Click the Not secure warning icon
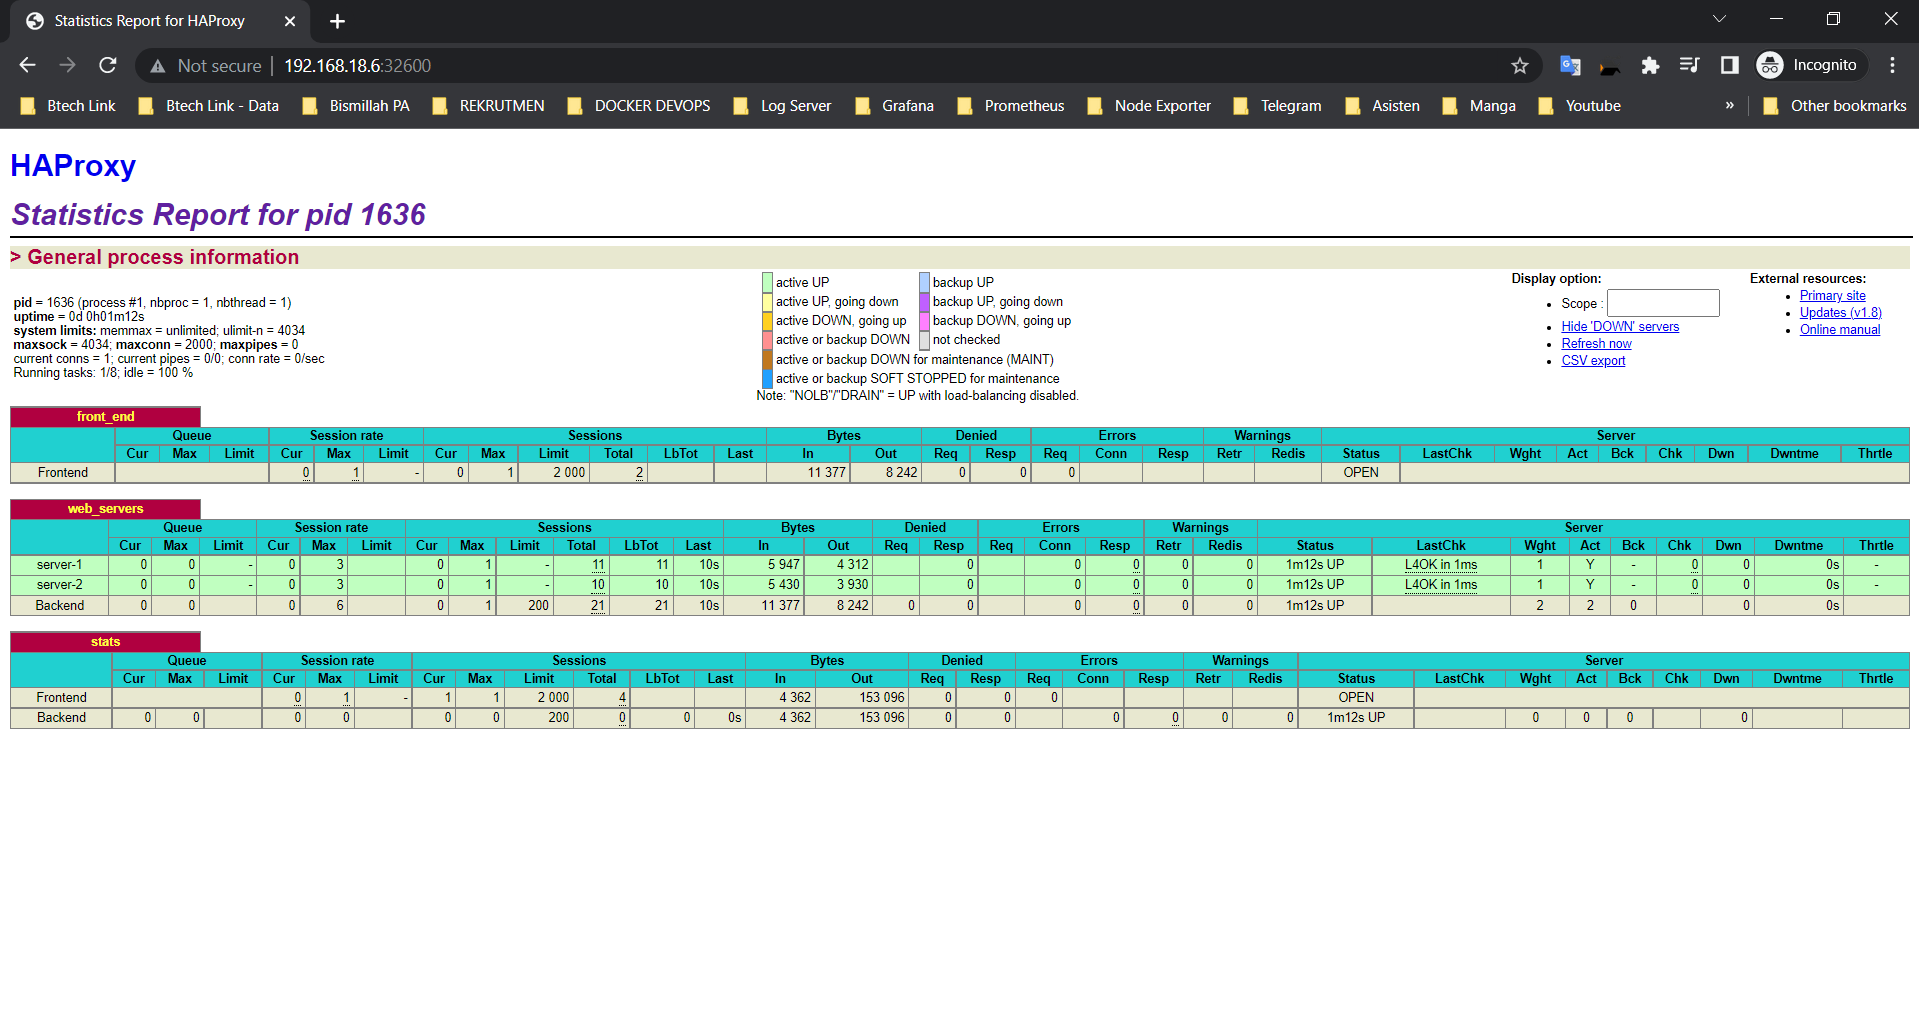 point(157,66)
